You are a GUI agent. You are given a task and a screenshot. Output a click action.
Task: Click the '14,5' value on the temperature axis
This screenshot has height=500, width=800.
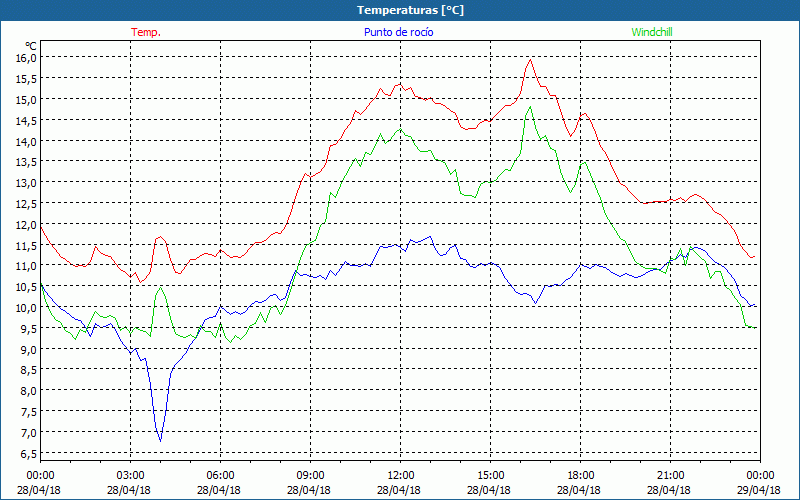[x=26, y=120]
